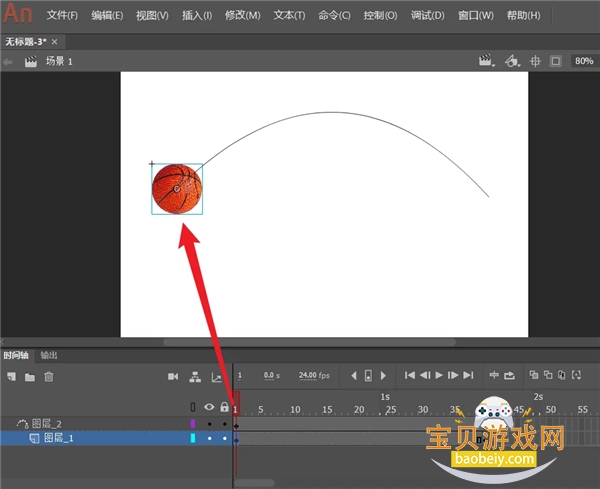Click the 场景 1 scene label
This screenshot has width=600, height=489.
click(x=59, y=61)
